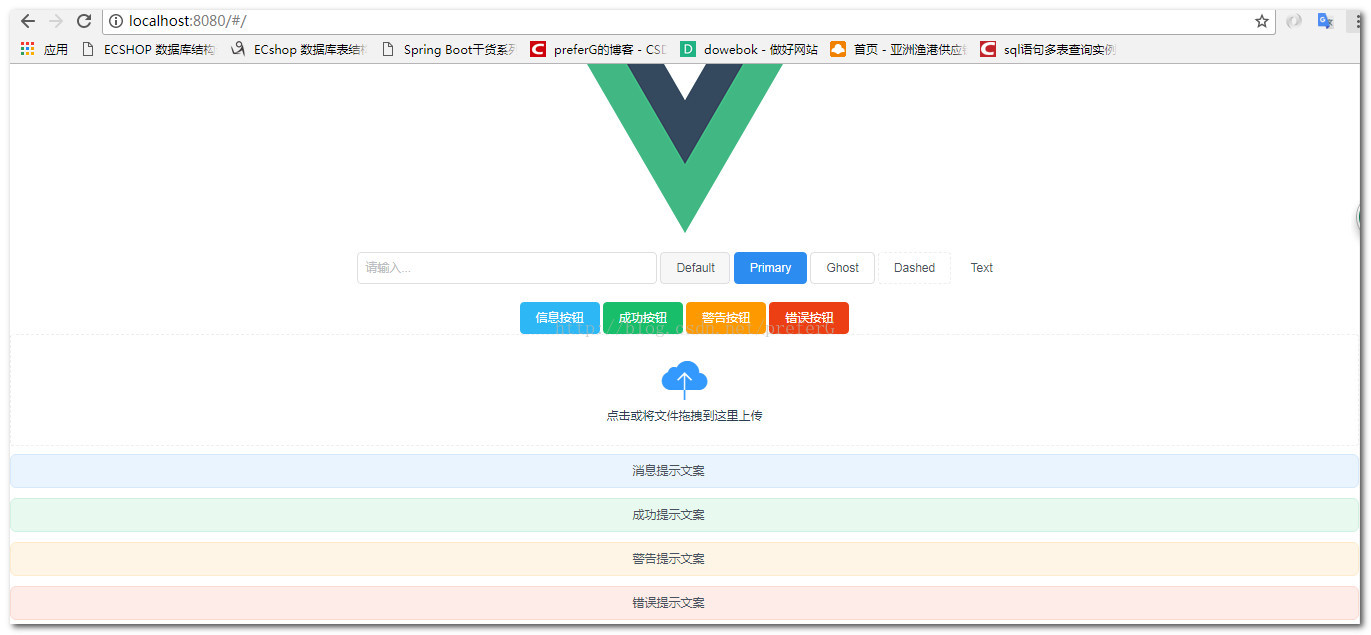Open ECshop 数据库表结构 bookmark
1371x635 pixels.
click(299, 49)
